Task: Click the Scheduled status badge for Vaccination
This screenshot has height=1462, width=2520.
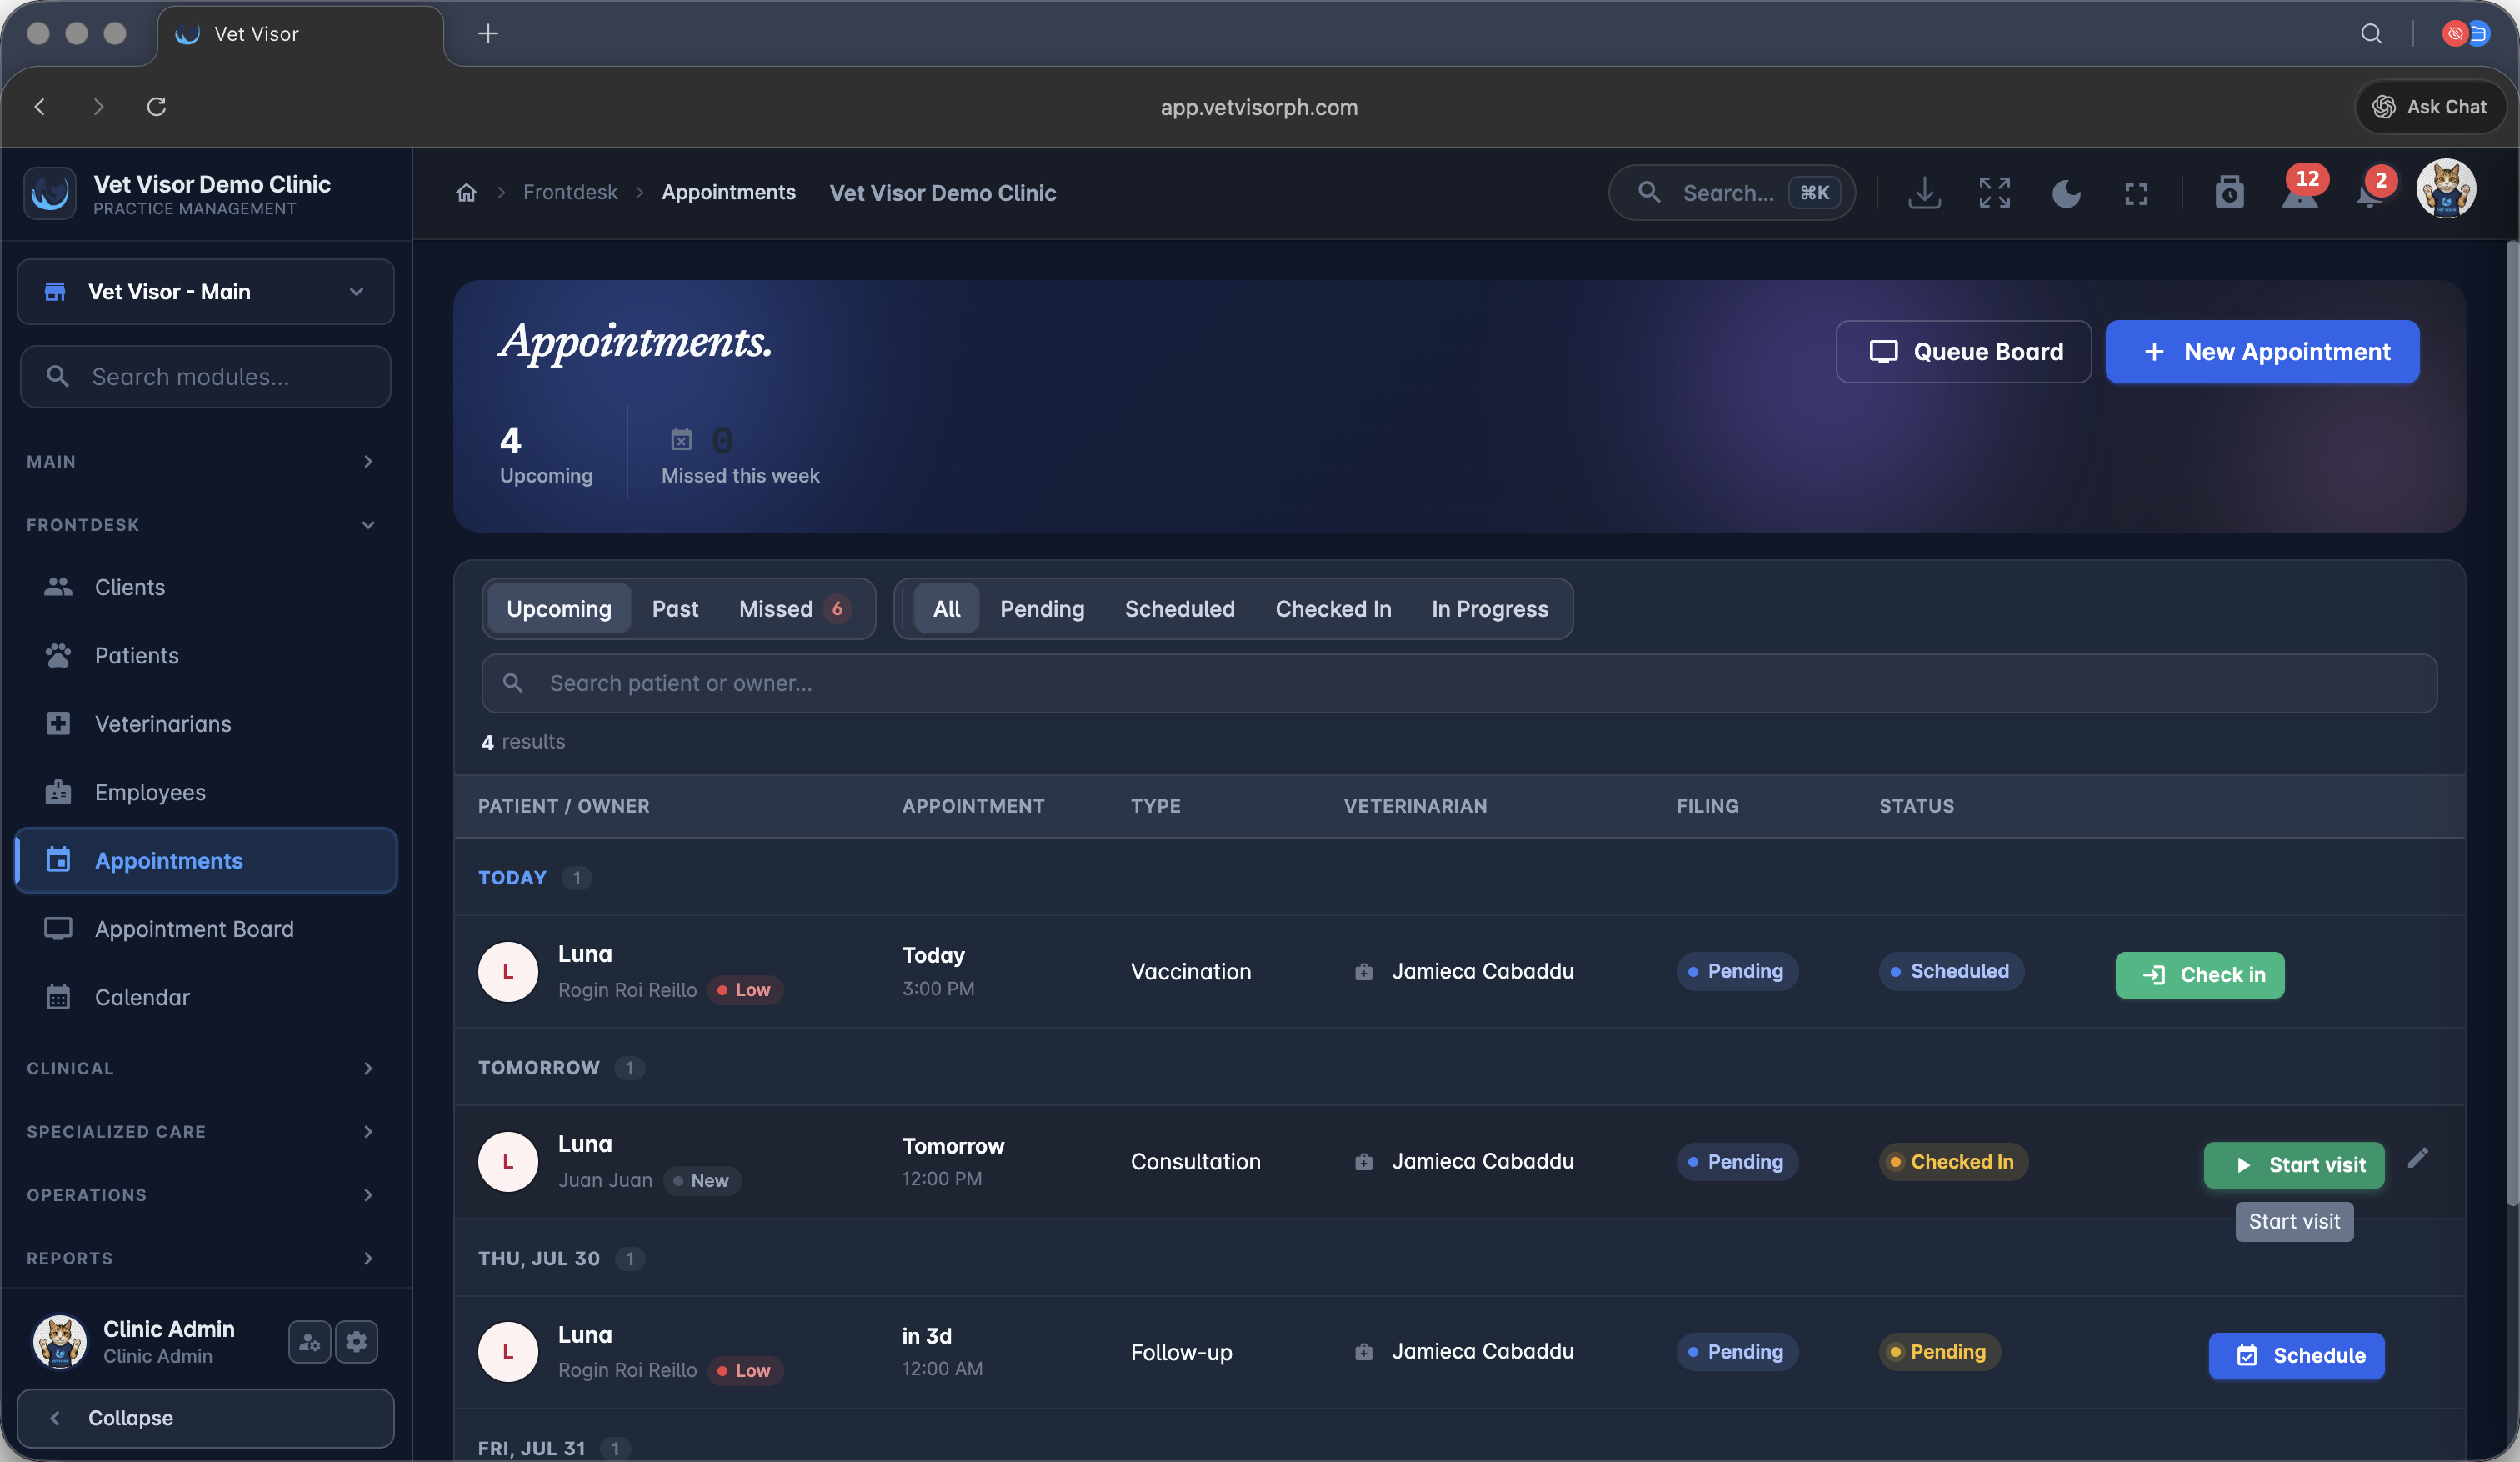Action: click(x=1951, y=971)
